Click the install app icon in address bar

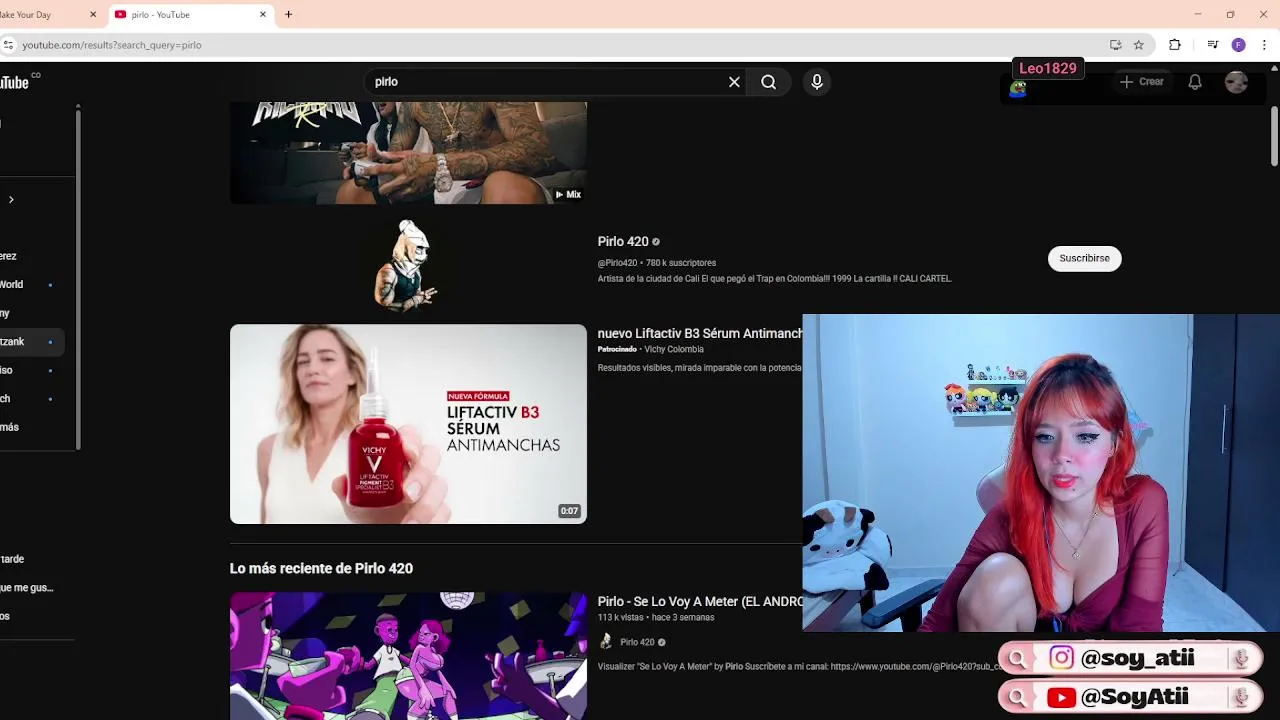coord(1115,45)
